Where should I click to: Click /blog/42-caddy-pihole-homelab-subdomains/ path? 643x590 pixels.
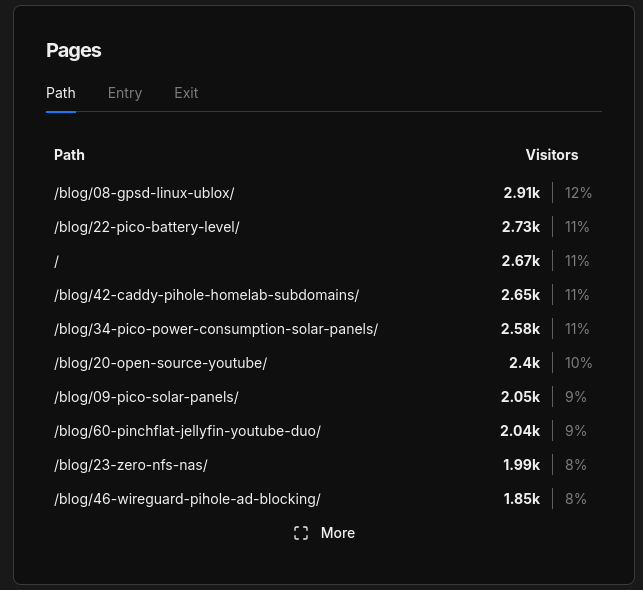[206, 295]
